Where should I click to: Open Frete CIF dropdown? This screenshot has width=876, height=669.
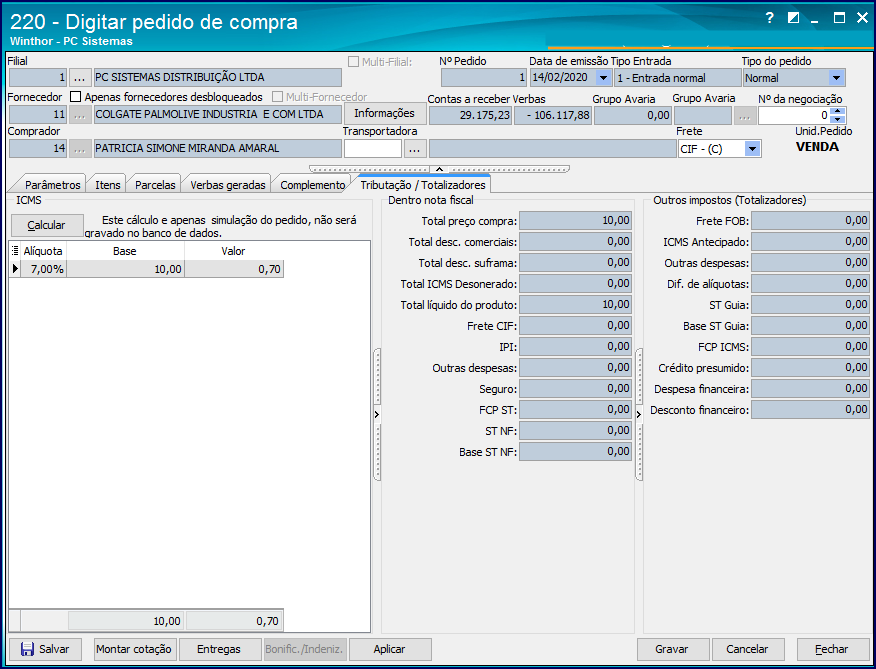tap(753, 149)
